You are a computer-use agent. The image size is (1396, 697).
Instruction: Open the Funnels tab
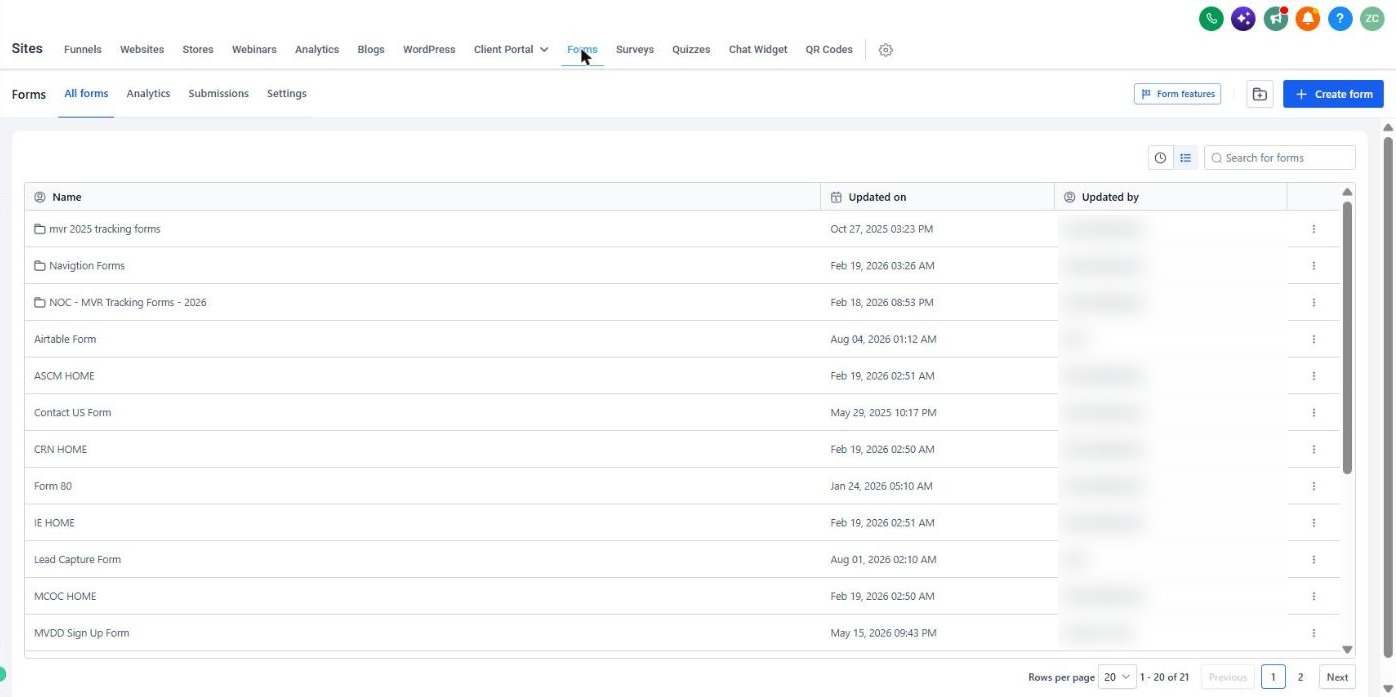pos(83,50)
